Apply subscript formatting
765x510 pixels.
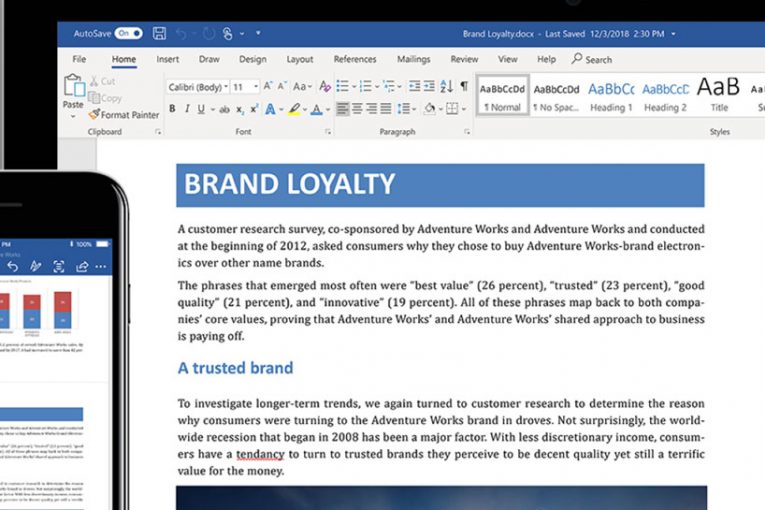point(240,110)
